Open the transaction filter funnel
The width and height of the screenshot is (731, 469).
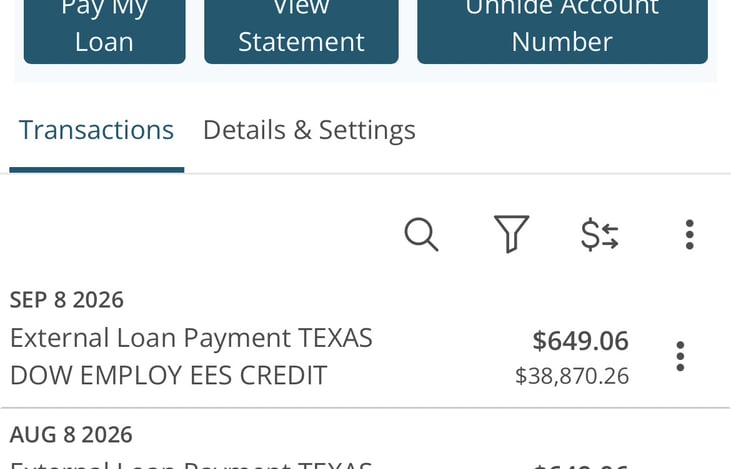coord(511,234)
